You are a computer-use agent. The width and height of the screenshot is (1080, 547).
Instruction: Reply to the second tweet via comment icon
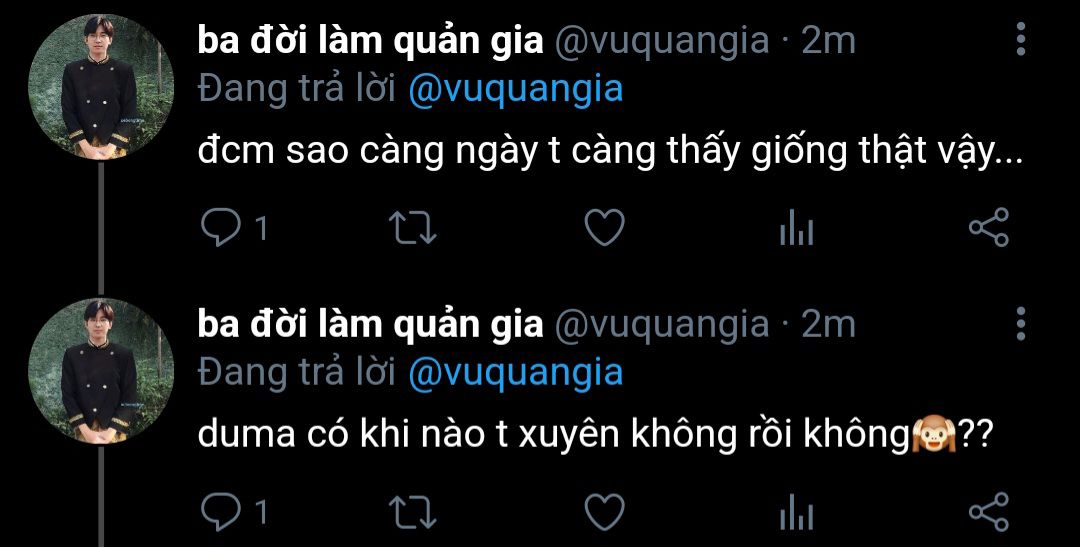(220, 513)
